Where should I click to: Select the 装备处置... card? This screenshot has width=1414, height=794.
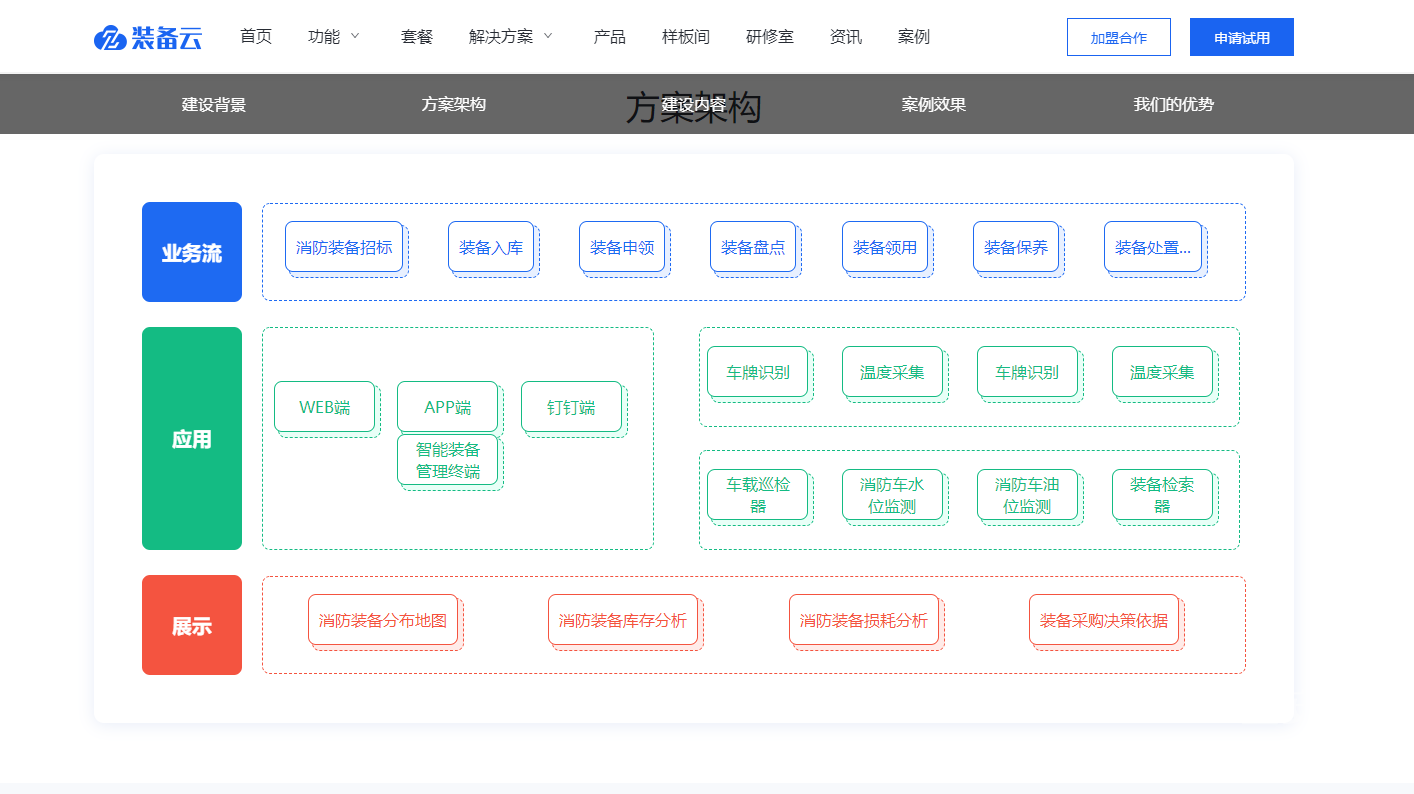tap(1153, 247)
